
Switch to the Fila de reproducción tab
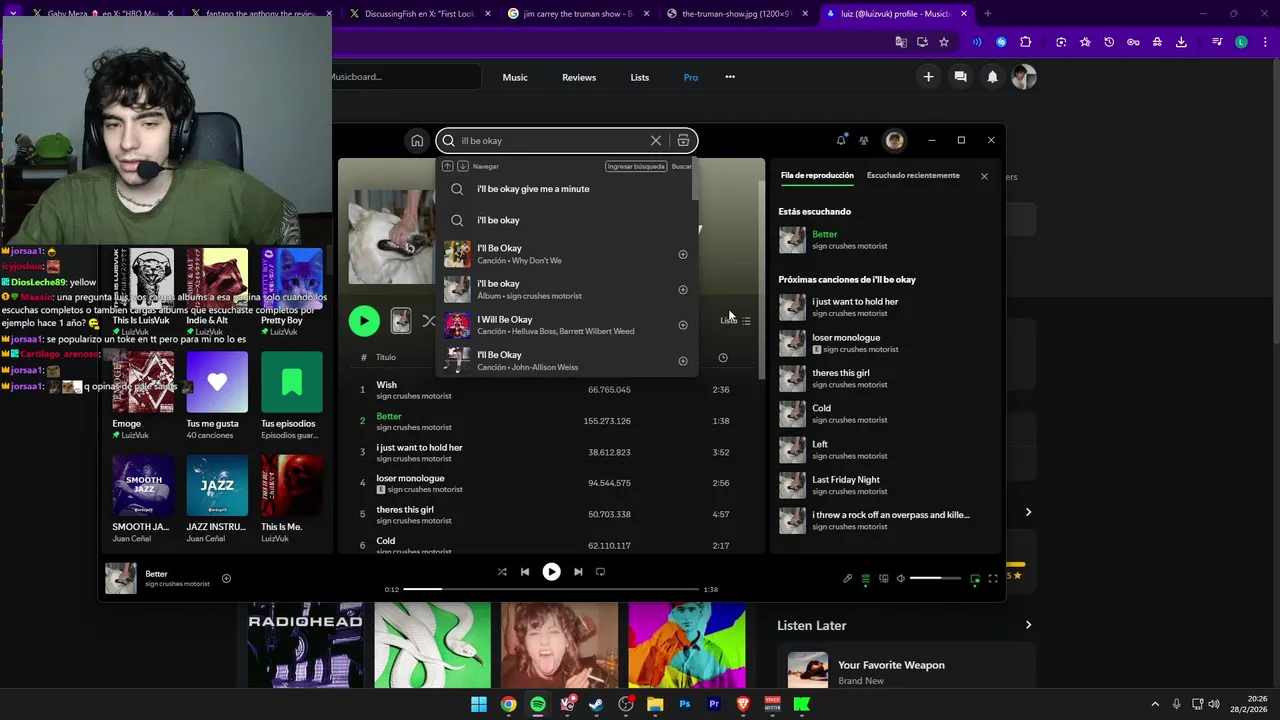(x=817, y=175)
